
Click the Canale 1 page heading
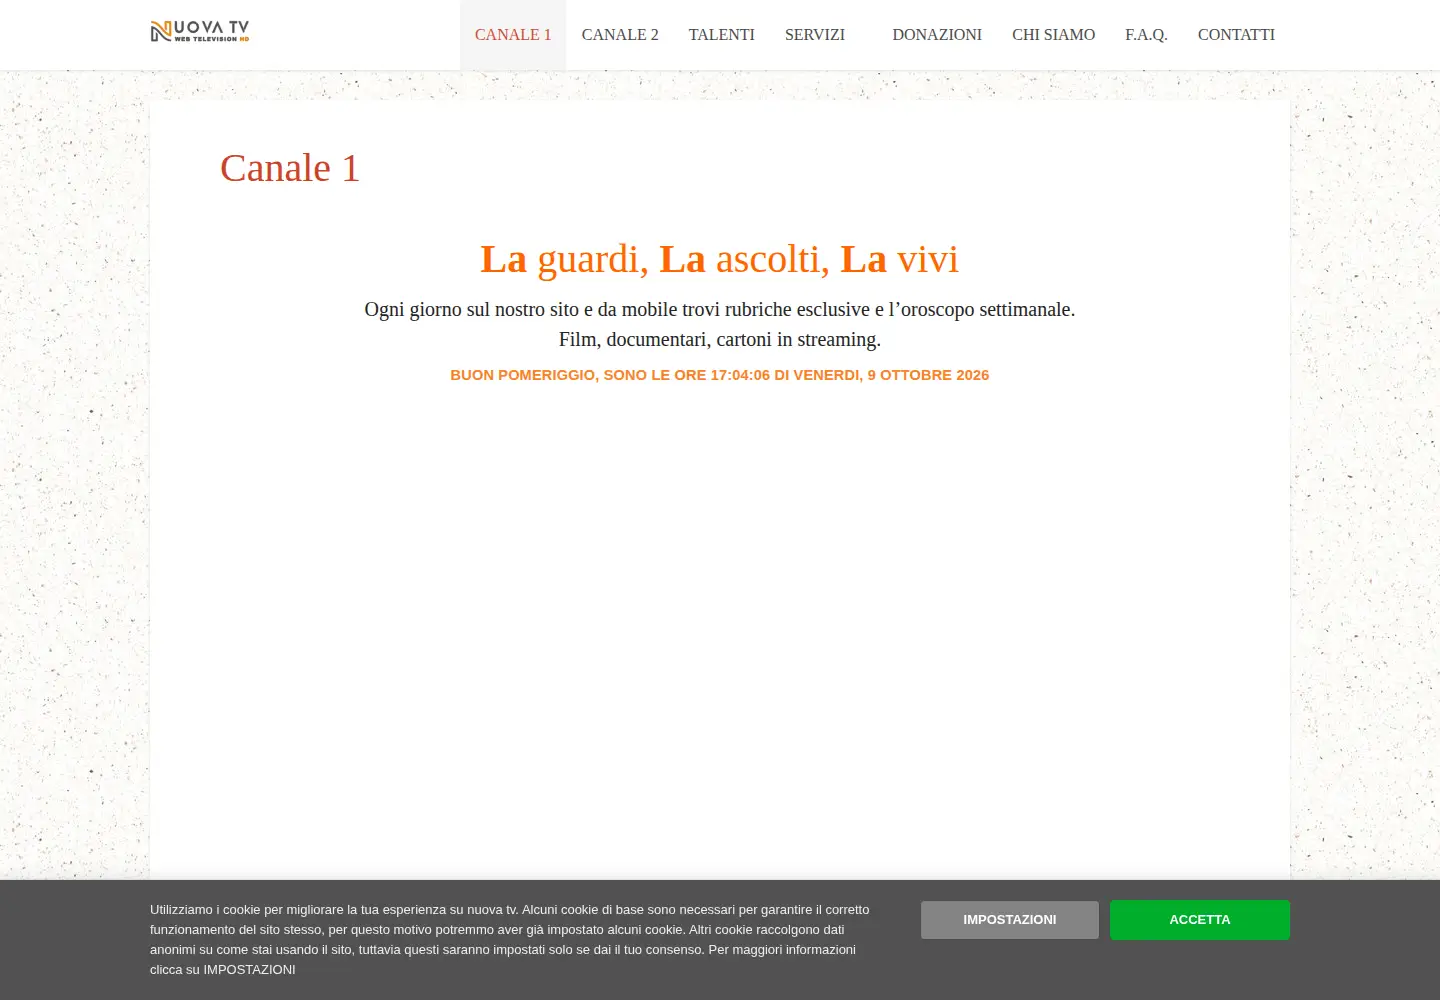[x=290, y=168]
